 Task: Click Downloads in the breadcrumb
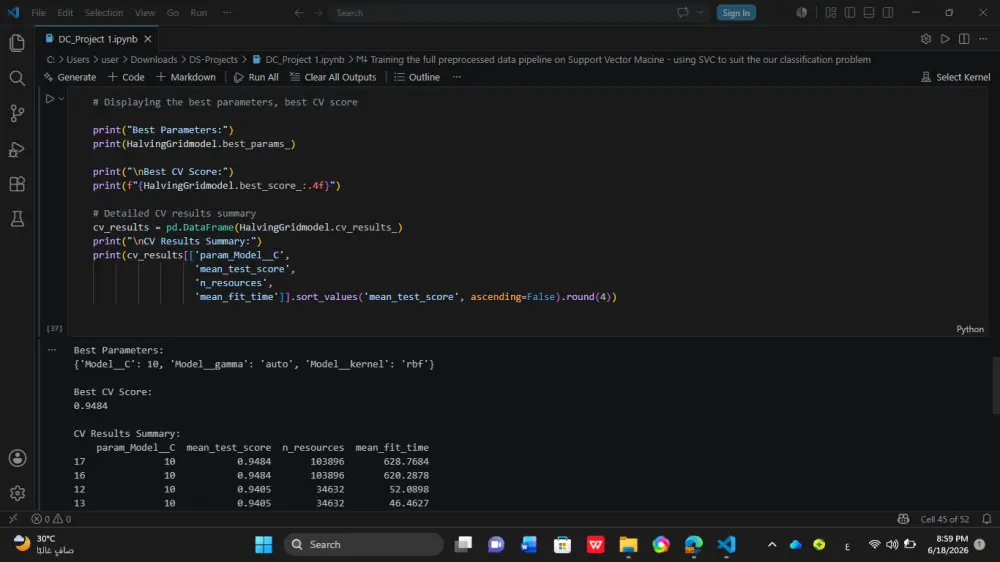click(x=154, y=59)
